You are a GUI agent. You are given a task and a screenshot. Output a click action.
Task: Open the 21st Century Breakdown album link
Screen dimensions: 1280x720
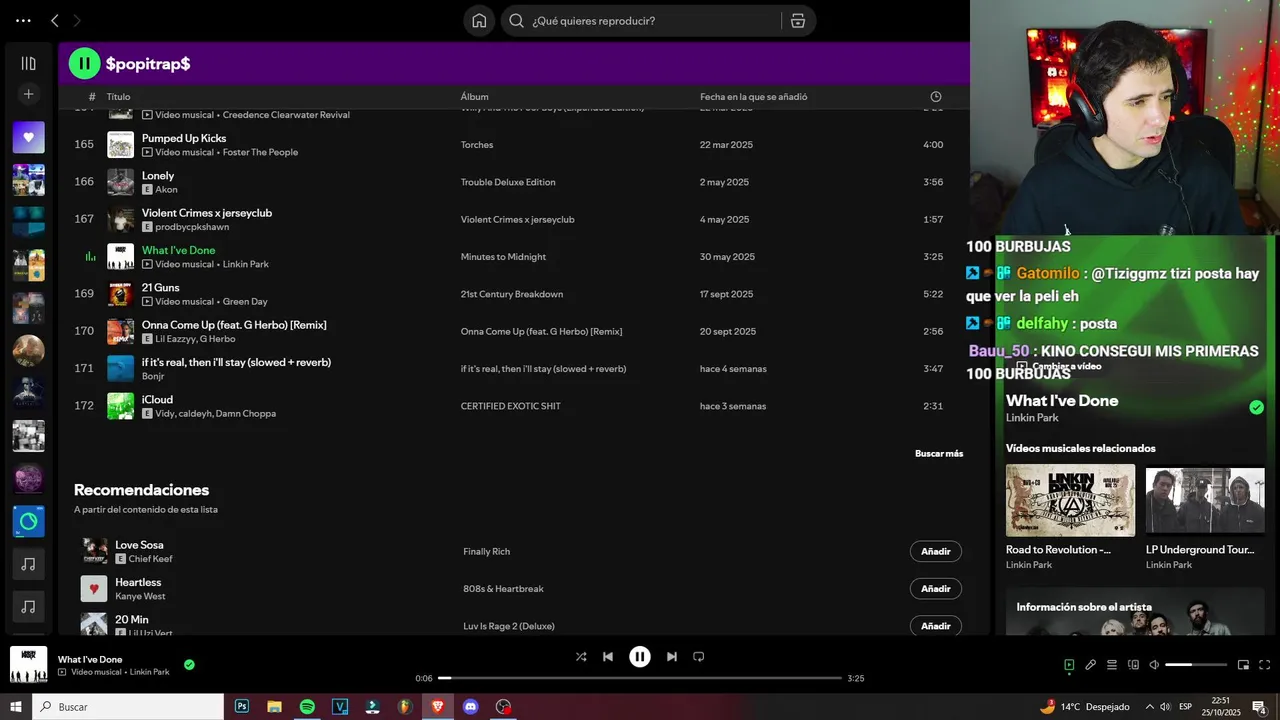pos(511,294)
